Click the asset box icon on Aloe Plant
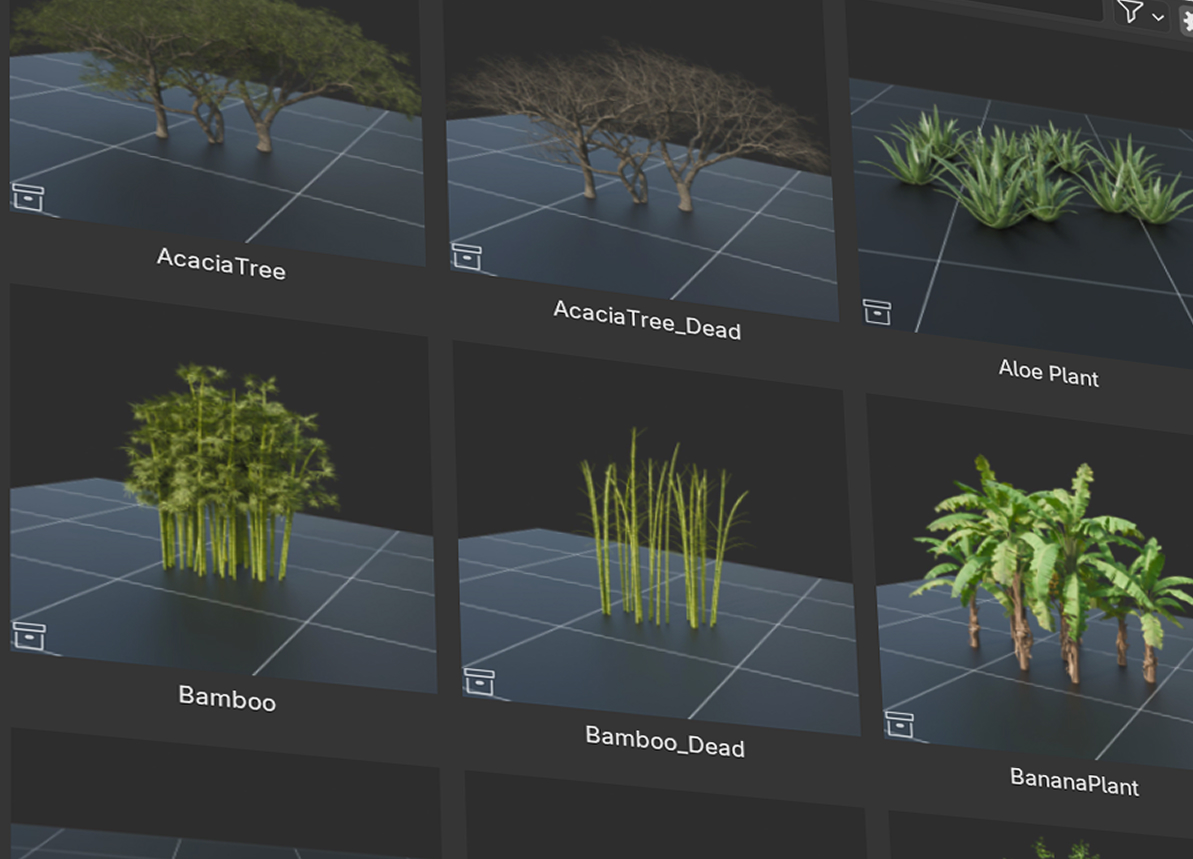 click(876, 311)
